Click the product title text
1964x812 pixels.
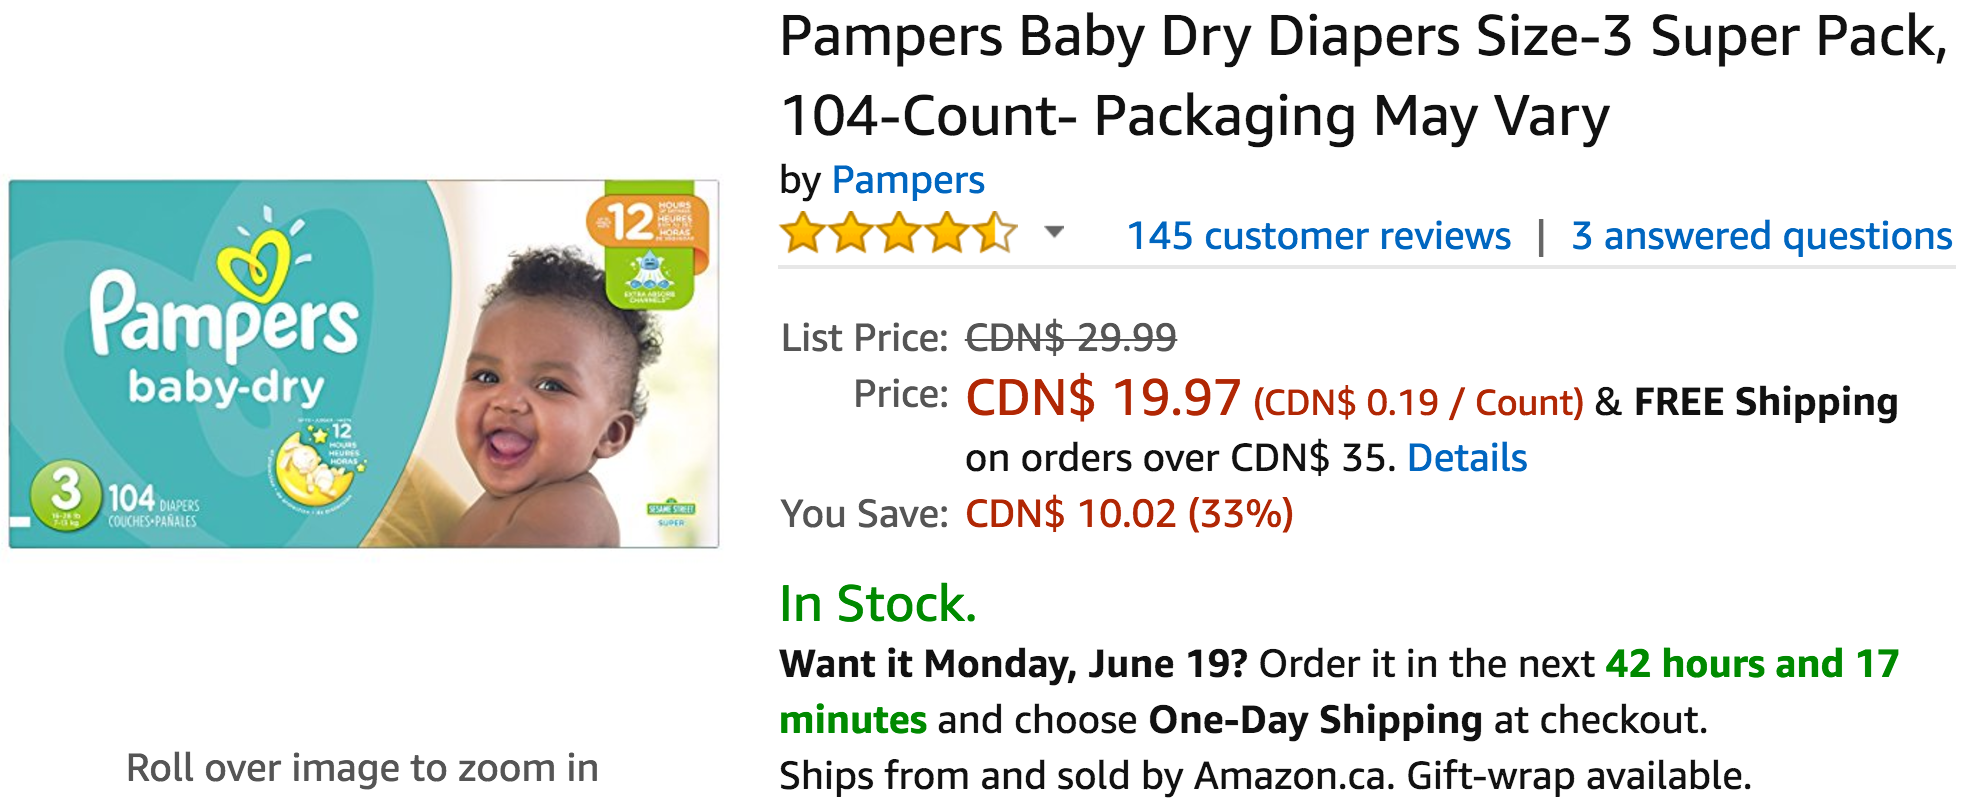pos(1364,75)
